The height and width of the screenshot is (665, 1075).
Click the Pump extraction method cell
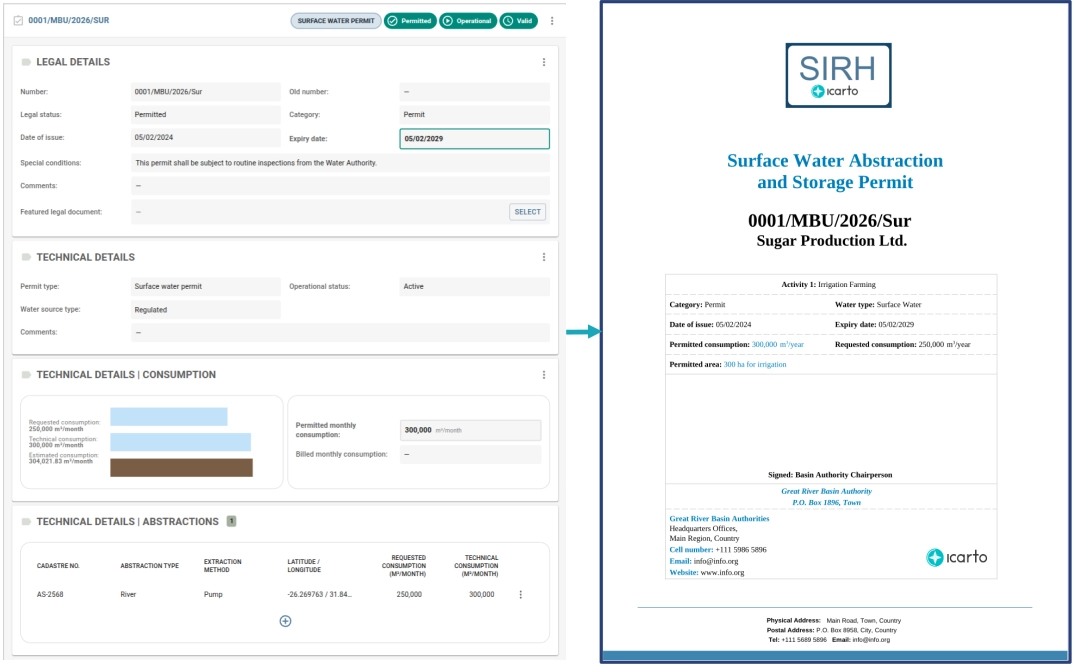click(x=213, y=595)
